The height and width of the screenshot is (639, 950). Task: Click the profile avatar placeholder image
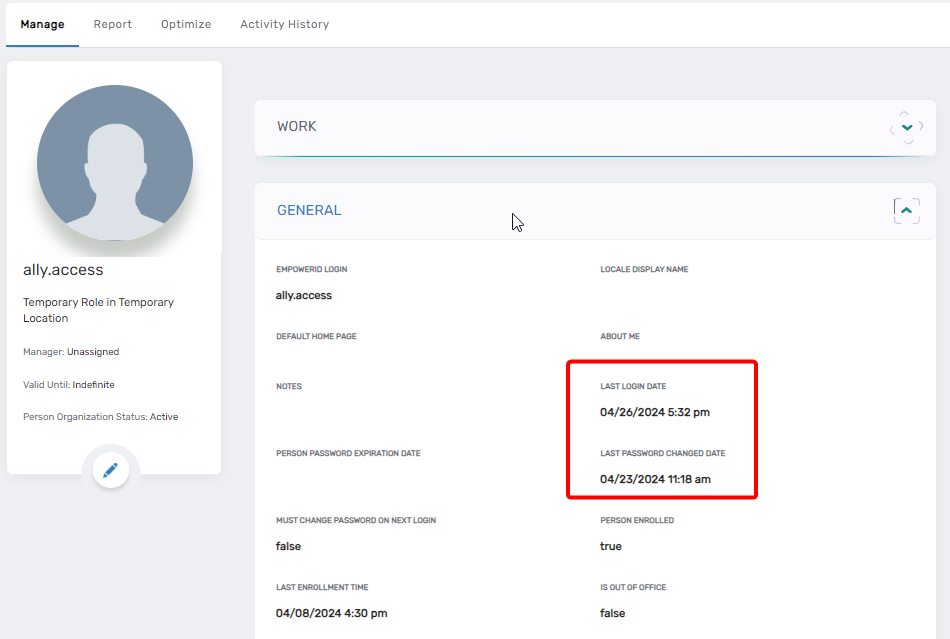pyautogui.click(x=114, y=161)
